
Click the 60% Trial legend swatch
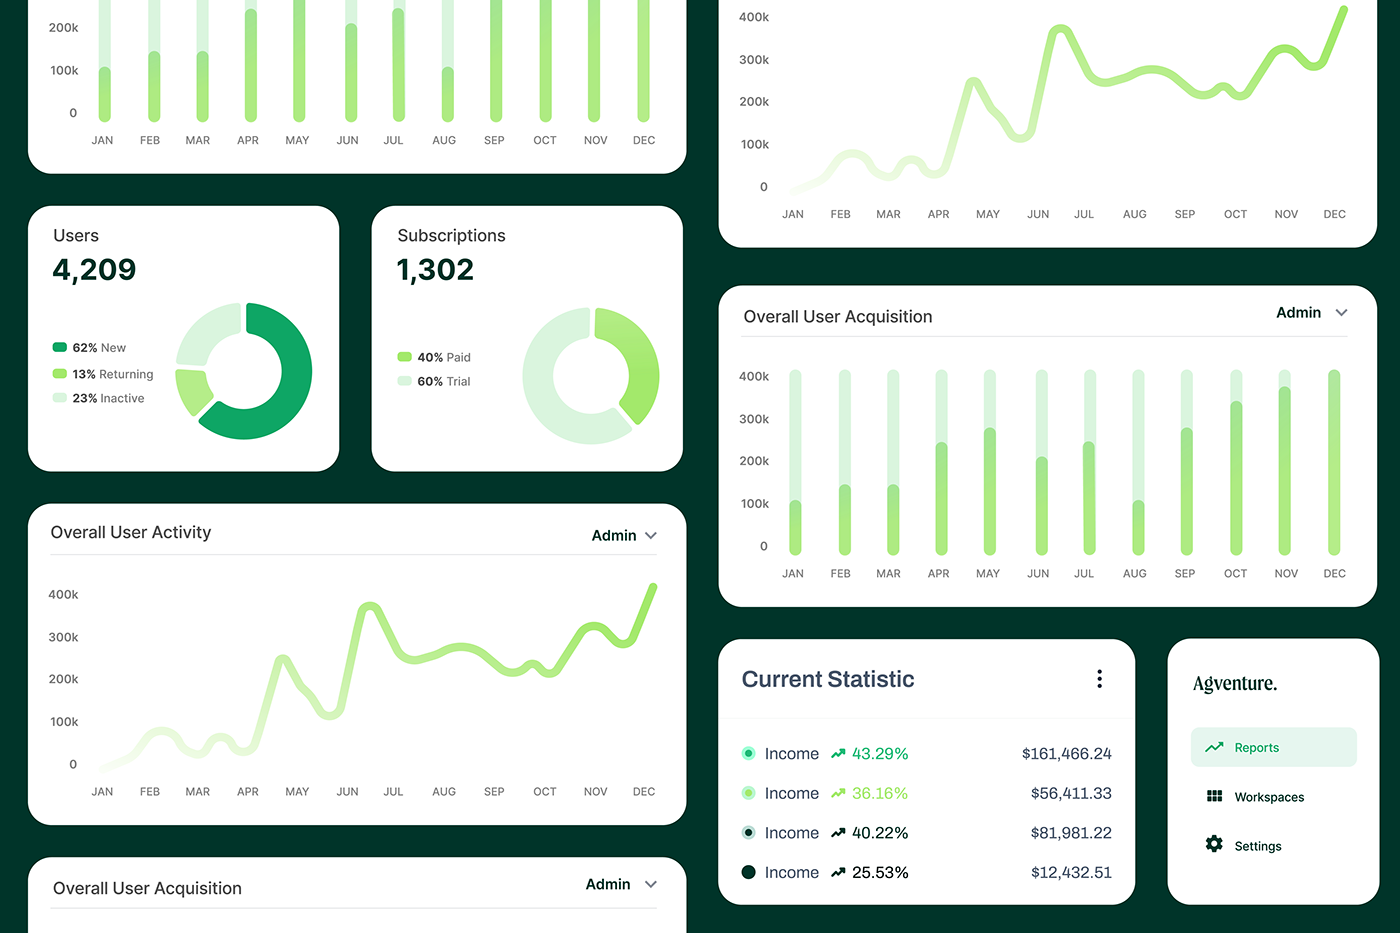pyautogui.click(x=405, y=380)
